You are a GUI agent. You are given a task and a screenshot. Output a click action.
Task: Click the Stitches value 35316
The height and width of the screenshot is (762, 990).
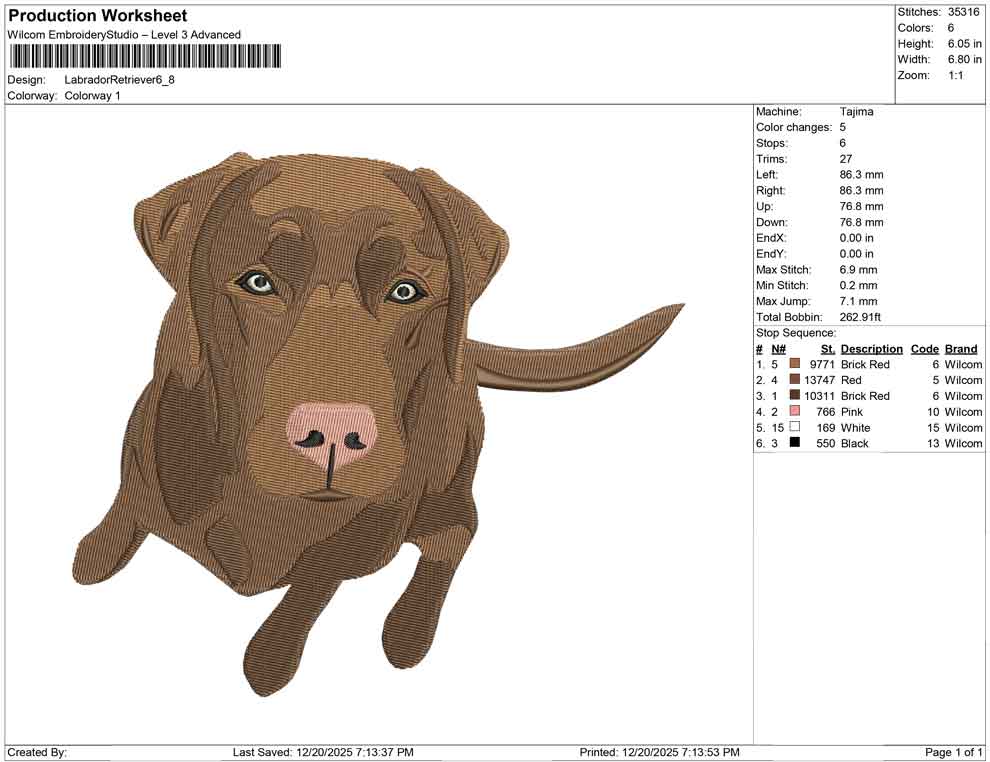[x=964, y=12]
